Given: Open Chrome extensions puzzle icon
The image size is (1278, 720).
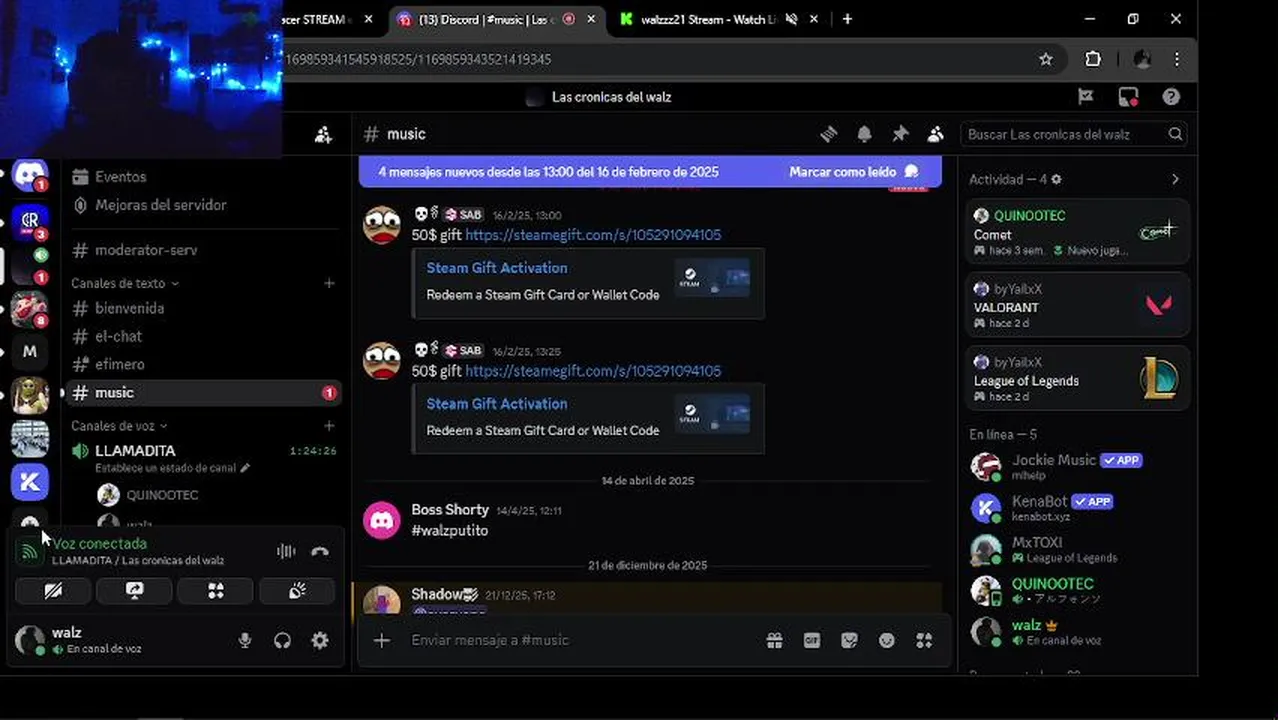Looking at the screenshot, I should 1093,59.
